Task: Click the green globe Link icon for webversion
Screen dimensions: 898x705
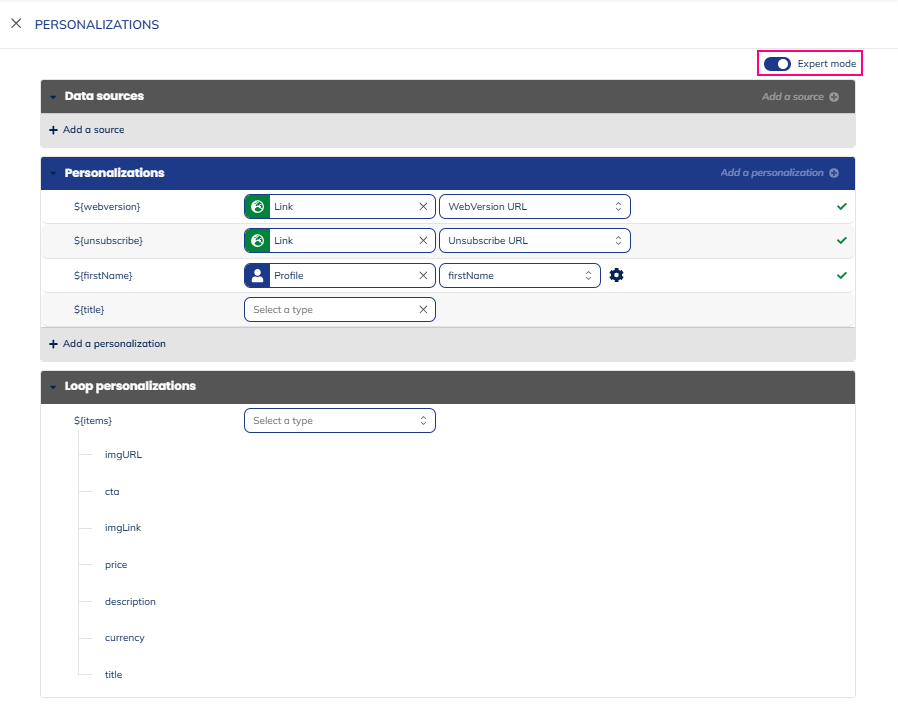Action: [x=258, y=207]
